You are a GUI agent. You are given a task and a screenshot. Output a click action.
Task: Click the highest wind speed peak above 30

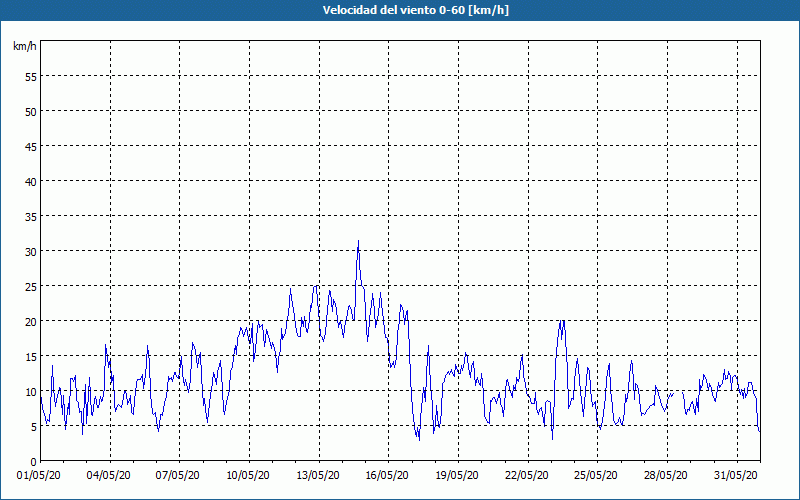pyautogui.click(x=358, y=241)
